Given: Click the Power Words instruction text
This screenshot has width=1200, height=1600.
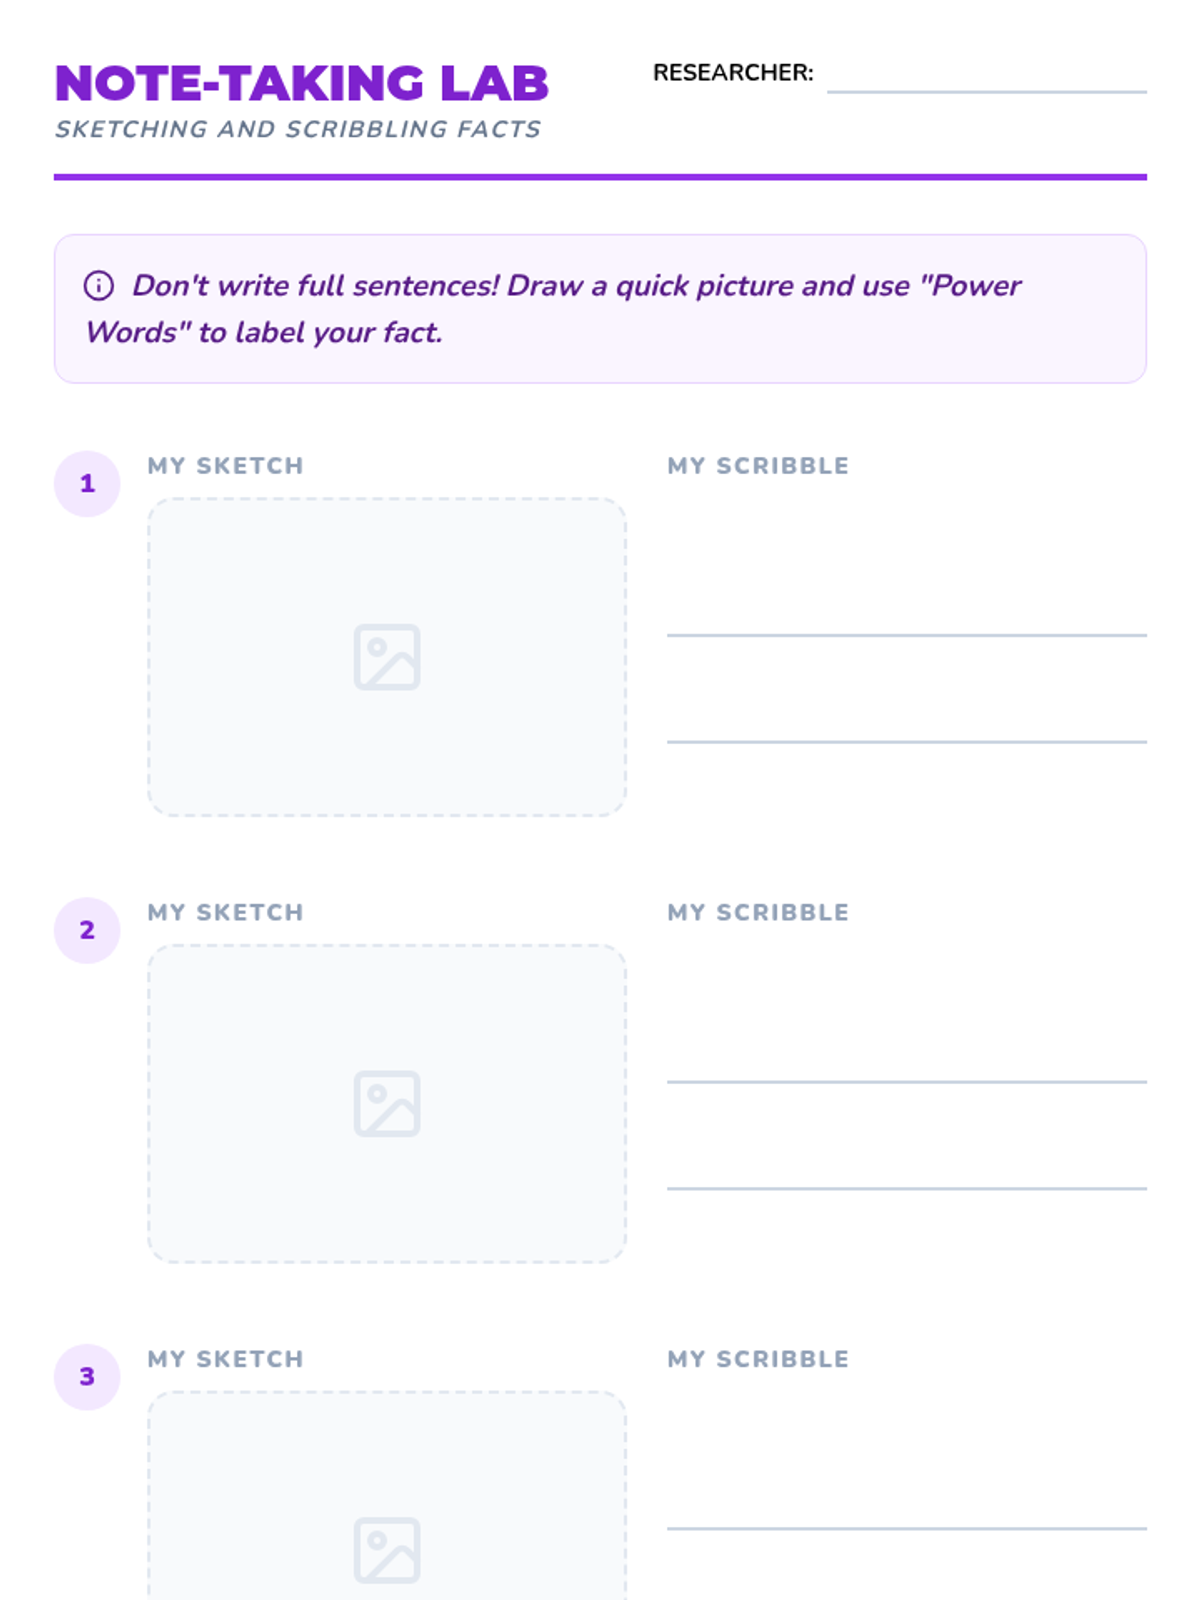Looking at the screenshot, I should (553, 309).
